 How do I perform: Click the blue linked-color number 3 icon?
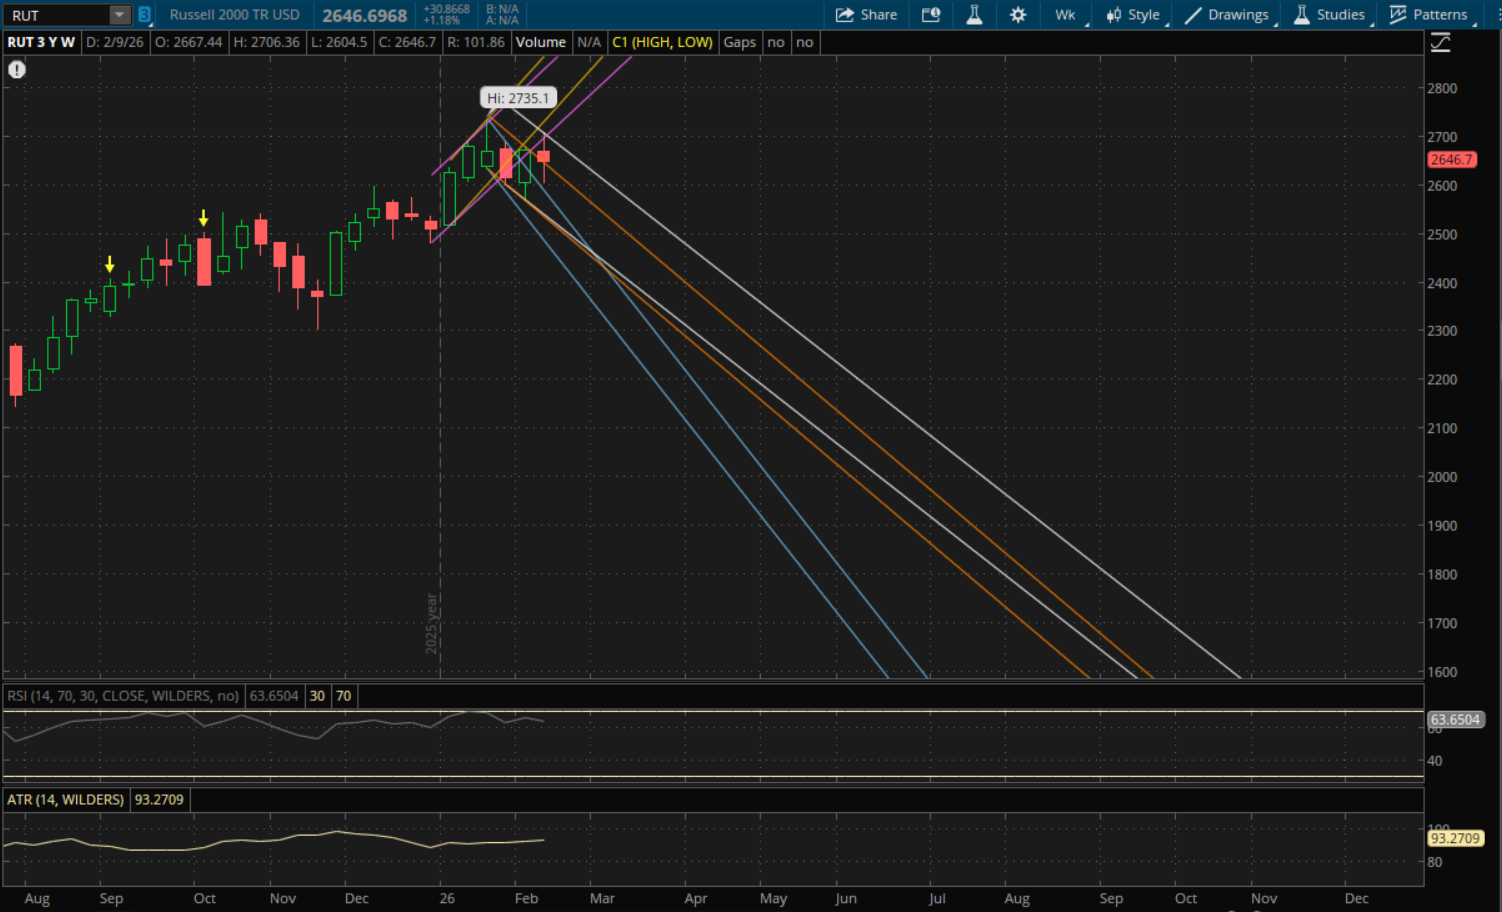coord(144,15)
